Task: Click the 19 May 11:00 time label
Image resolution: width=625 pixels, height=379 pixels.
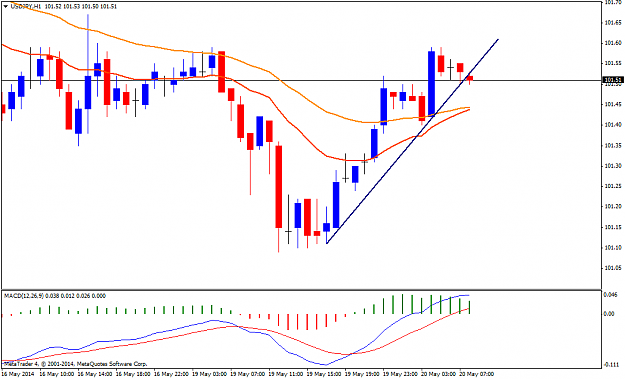Action: coord(286,374)
